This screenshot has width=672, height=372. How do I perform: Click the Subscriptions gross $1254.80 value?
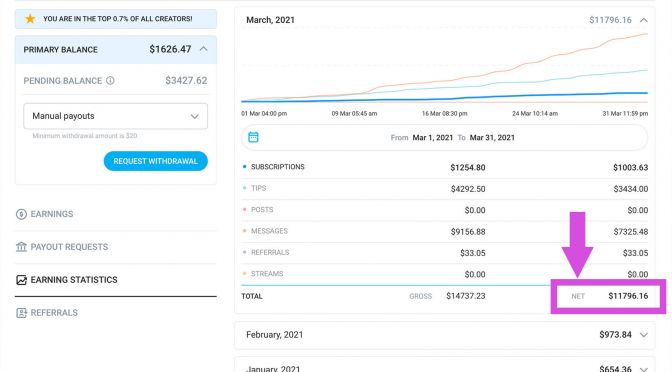click(468, 168)
